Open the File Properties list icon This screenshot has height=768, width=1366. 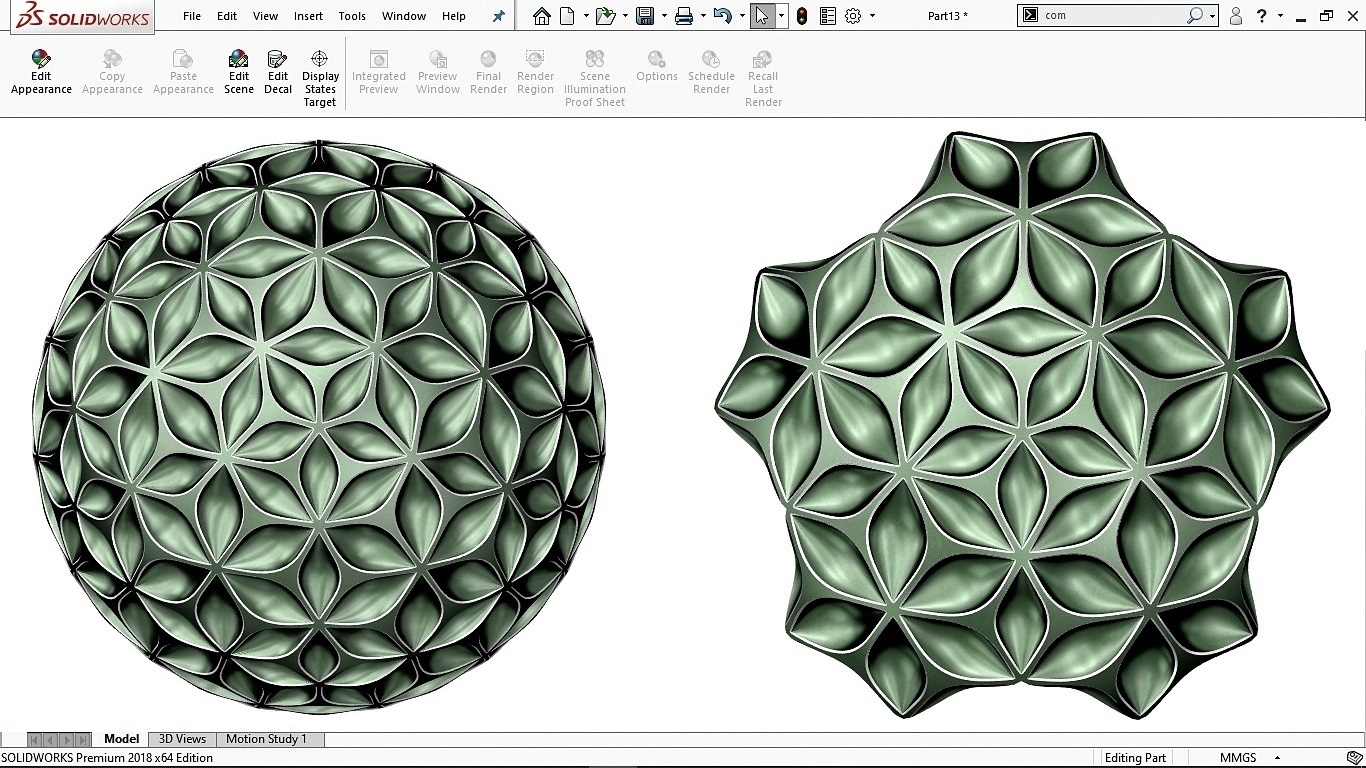828,16
